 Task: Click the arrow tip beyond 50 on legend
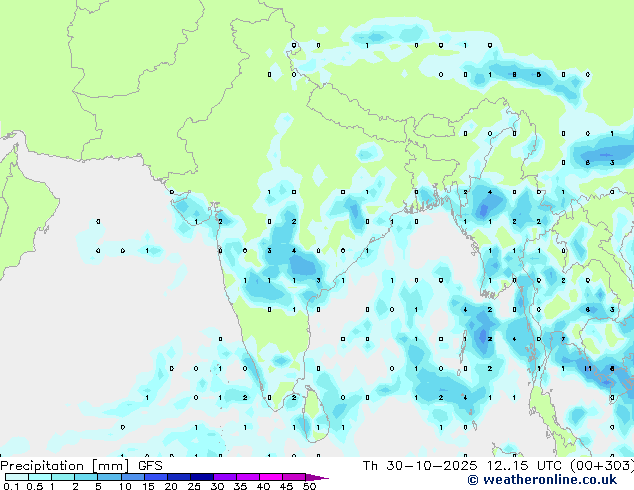point(317,477)
